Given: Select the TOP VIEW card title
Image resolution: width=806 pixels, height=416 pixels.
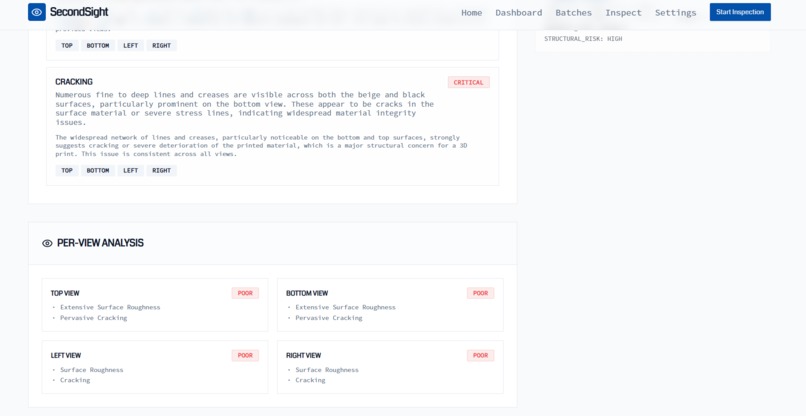Looking at the screenshot, I should 65,293.
